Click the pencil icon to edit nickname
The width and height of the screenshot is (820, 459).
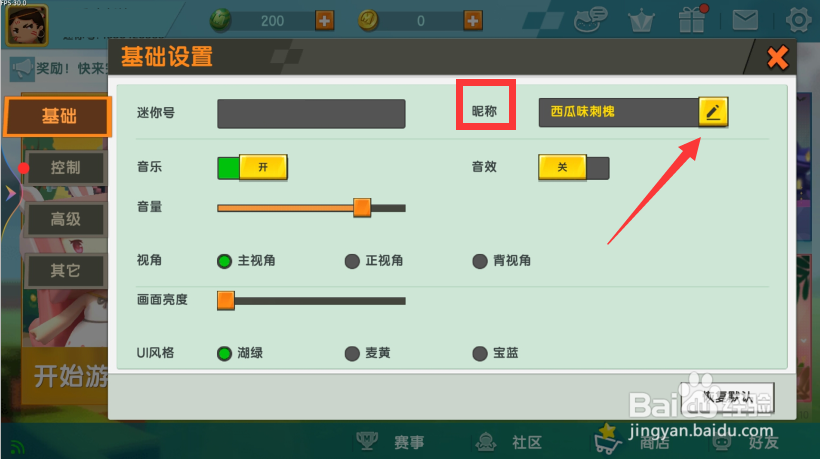coord(713,112)
